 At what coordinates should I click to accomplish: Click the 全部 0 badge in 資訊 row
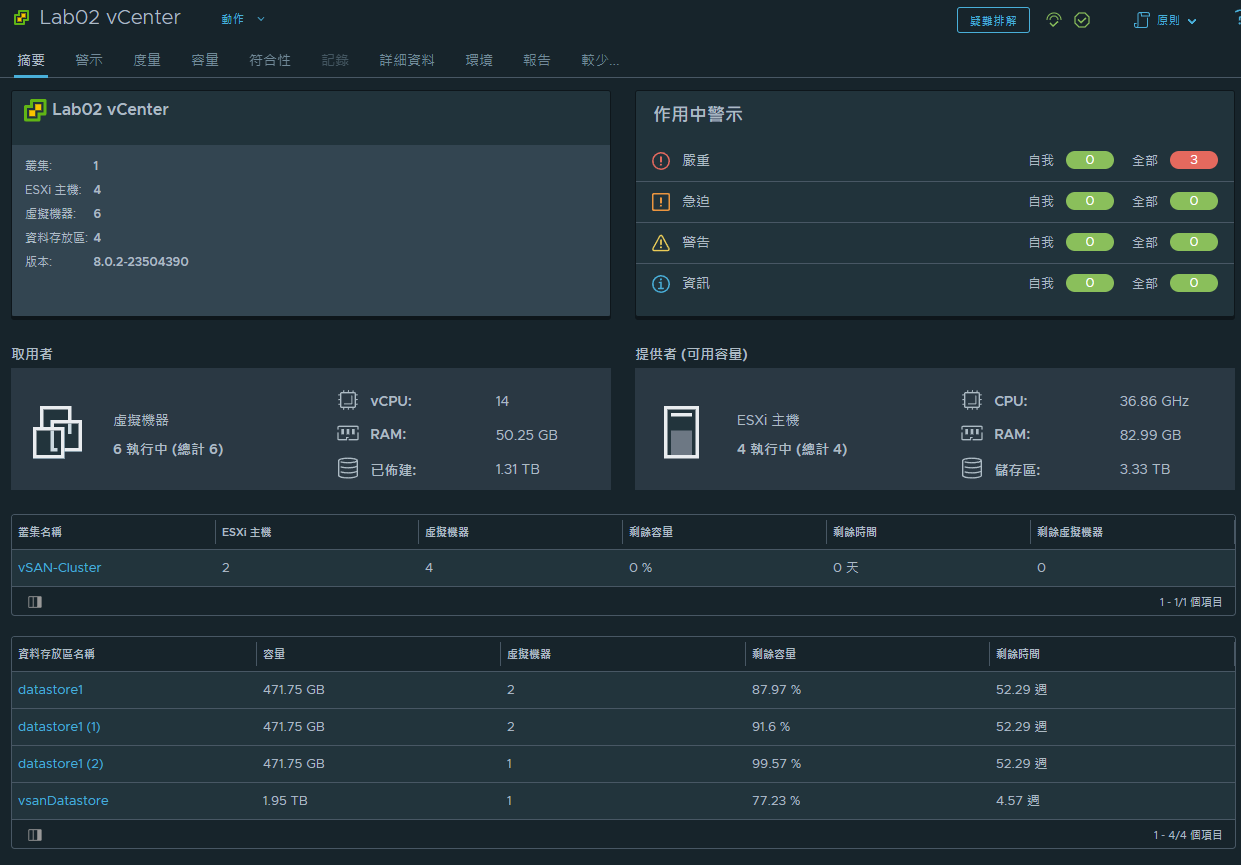pyautogui.click(x=1194, y=283)
